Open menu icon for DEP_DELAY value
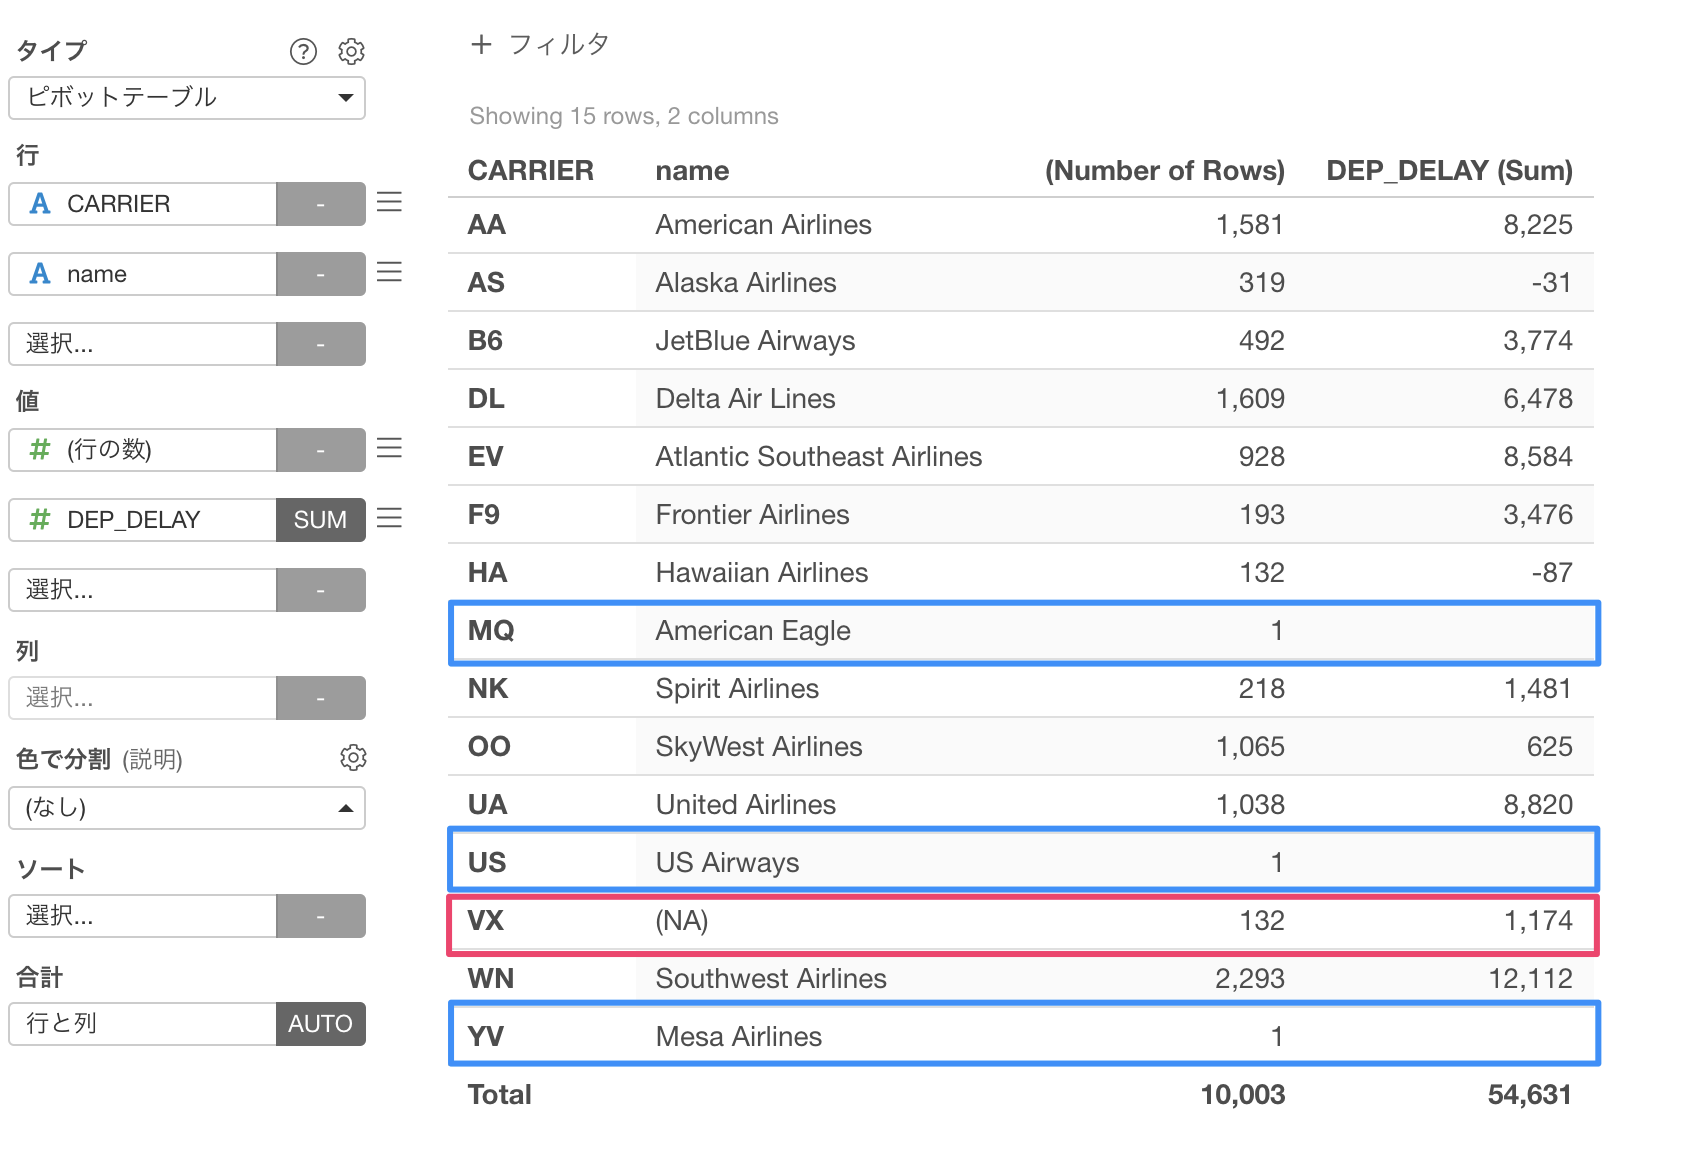The width and height of the screenshot is (1696, 1176). 389,518
